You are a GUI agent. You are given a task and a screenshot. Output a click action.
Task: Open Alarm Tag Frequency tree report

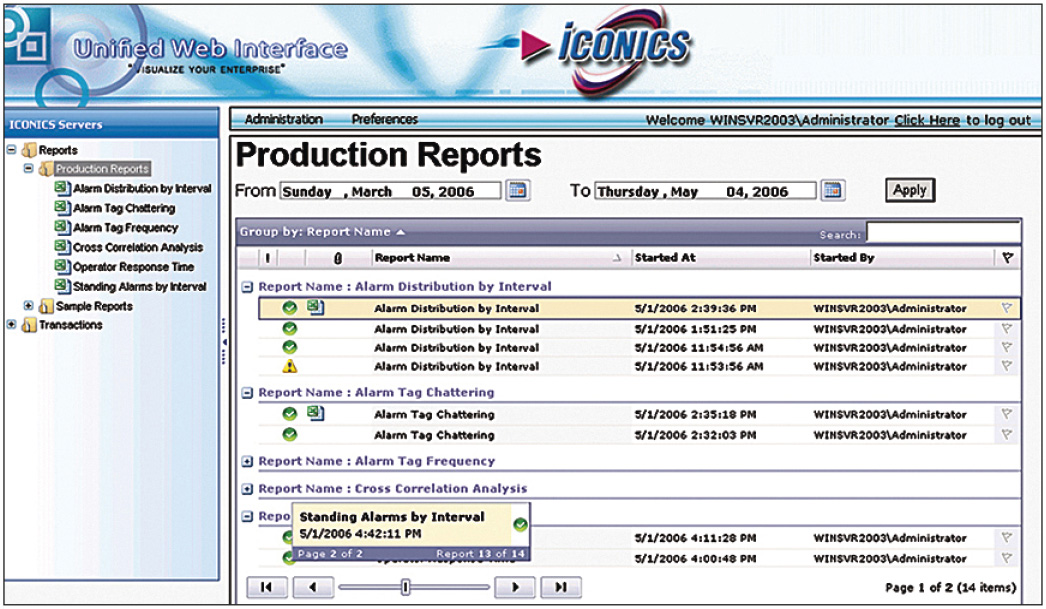coord(125,227)
